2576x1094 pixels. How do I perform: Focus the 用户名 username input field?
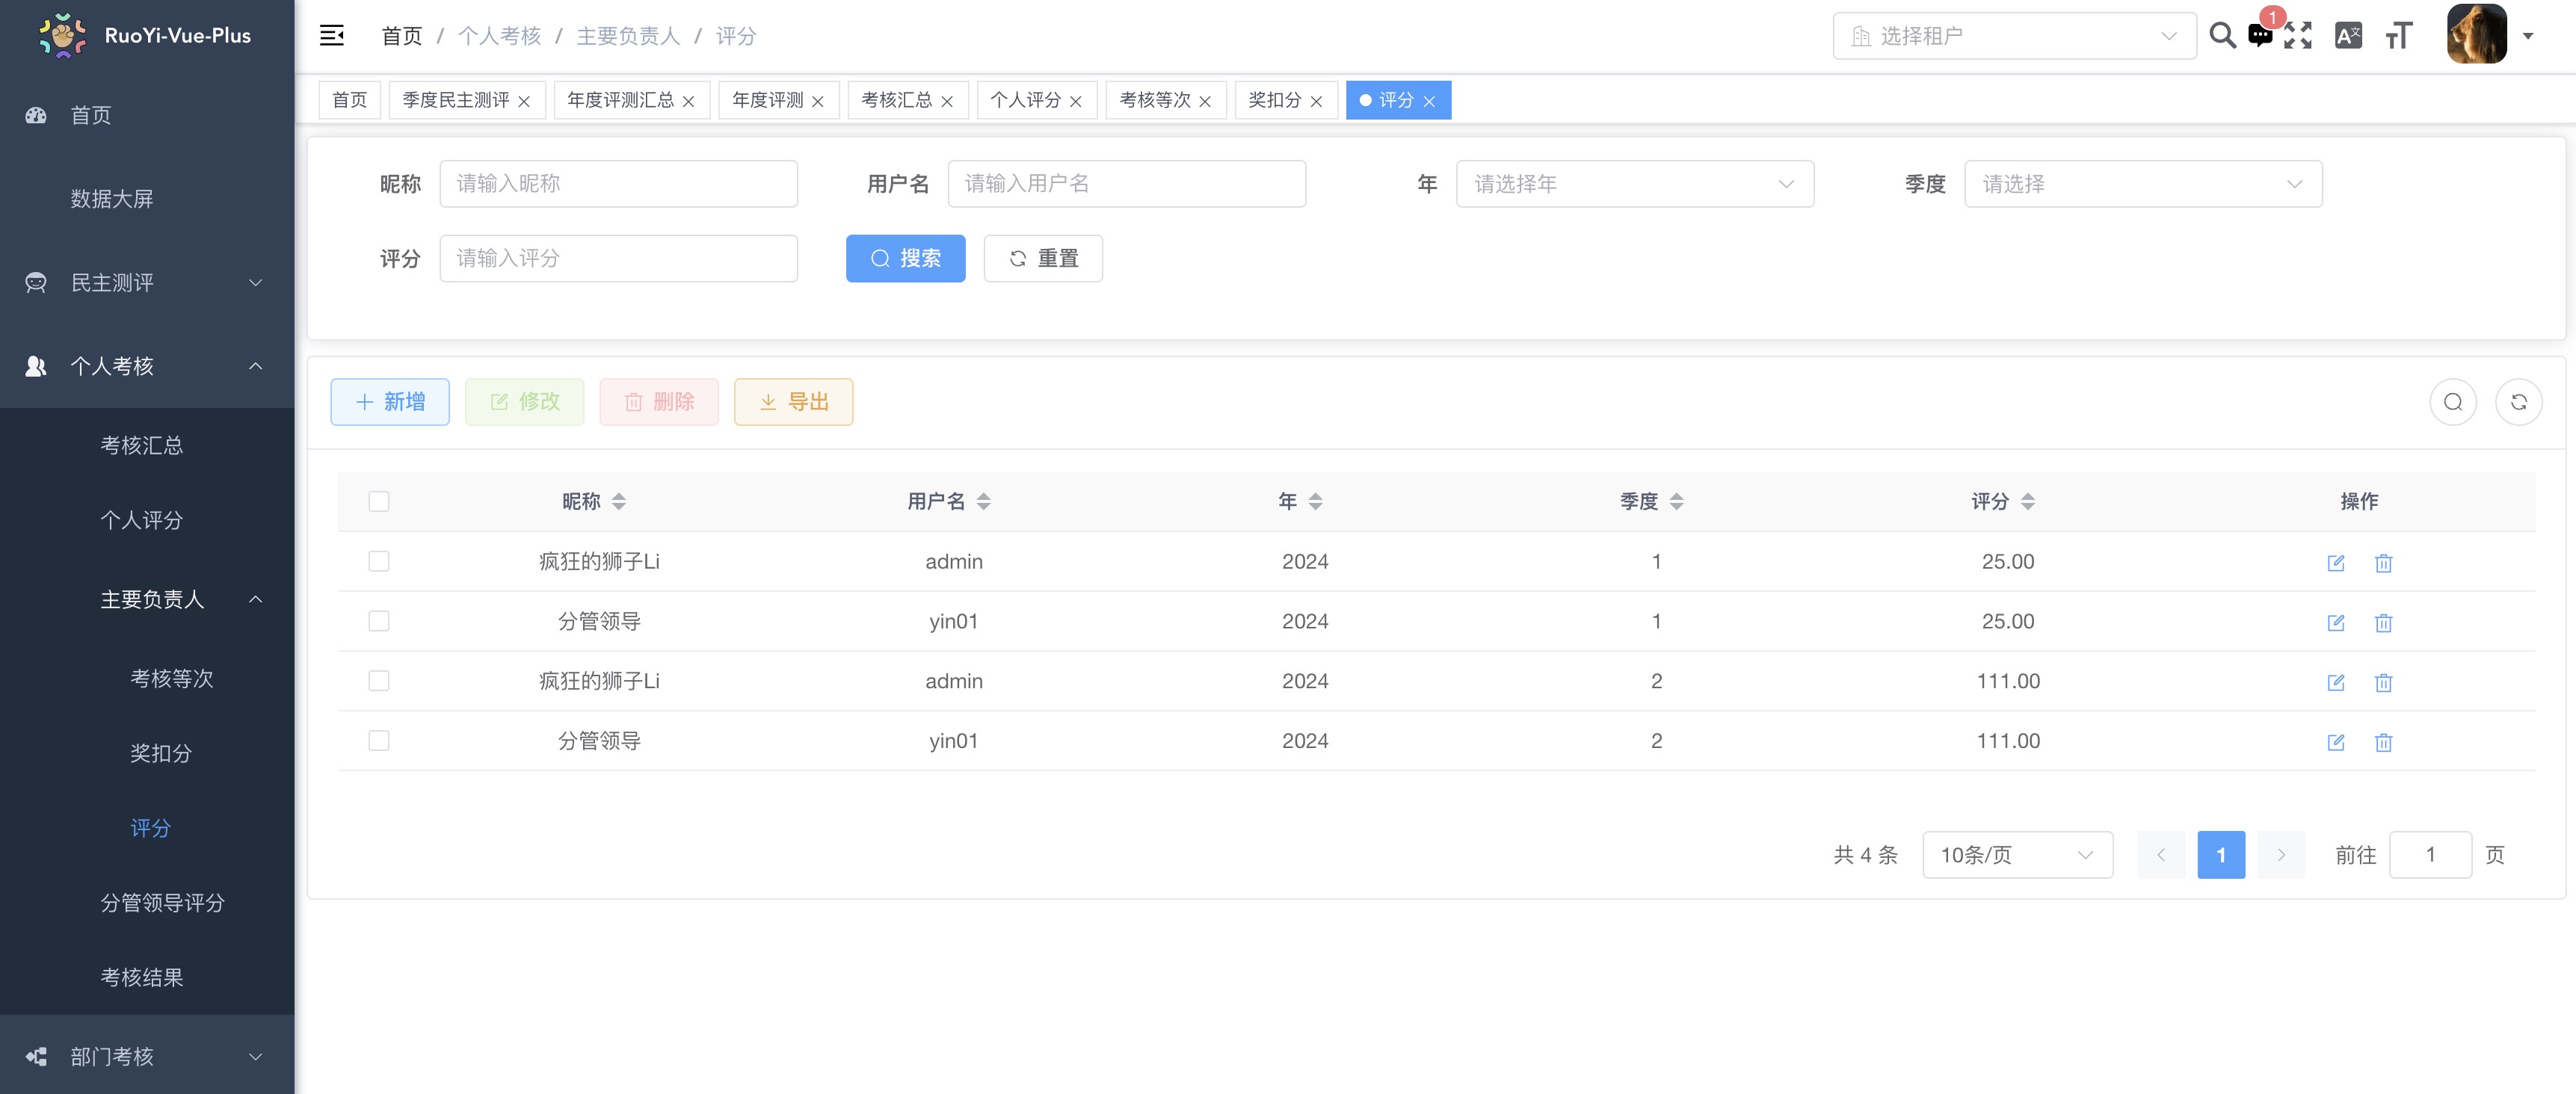1127,184
